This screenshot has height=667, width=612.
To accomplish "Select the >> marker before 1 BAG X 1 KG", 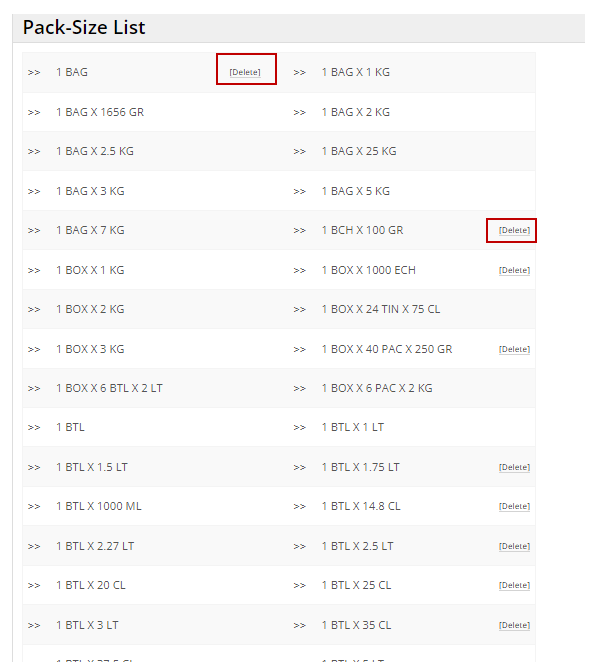I will pos(300,72).
